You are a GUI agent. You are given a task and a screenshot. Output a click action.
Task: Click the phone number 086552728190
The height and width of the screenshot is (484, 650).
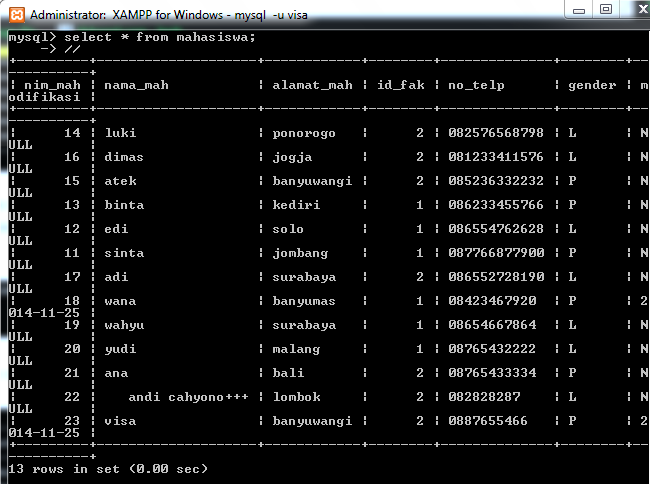pos(496,277)
